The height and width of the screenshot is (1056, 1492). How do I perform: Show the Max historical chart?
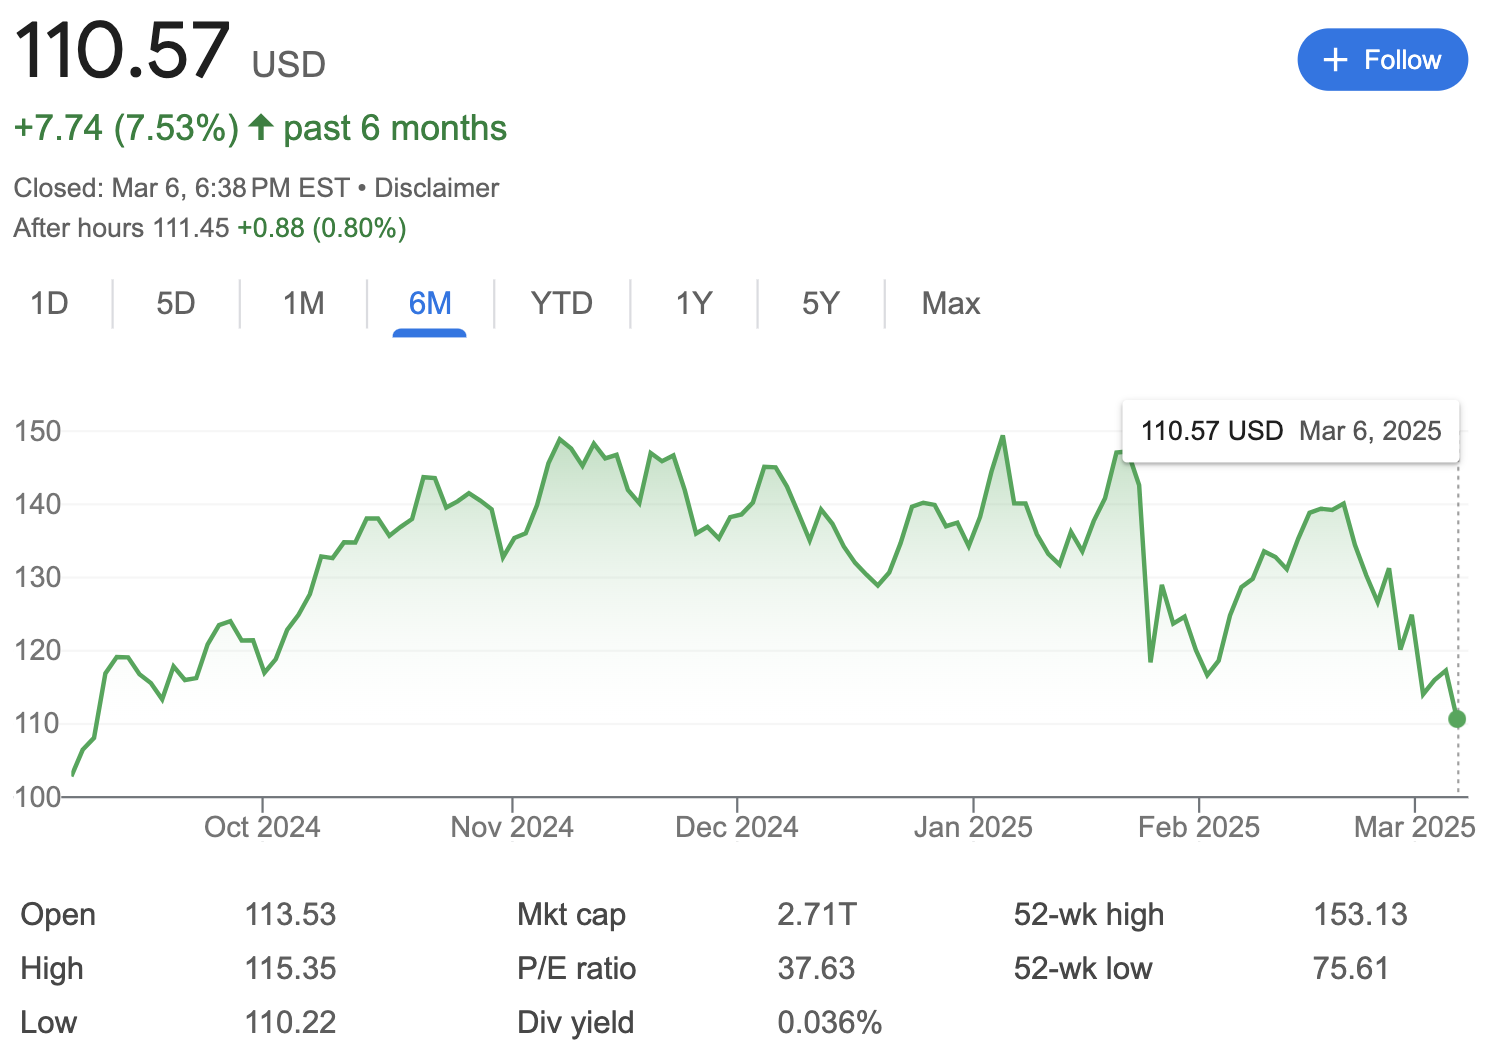point(949,303)
